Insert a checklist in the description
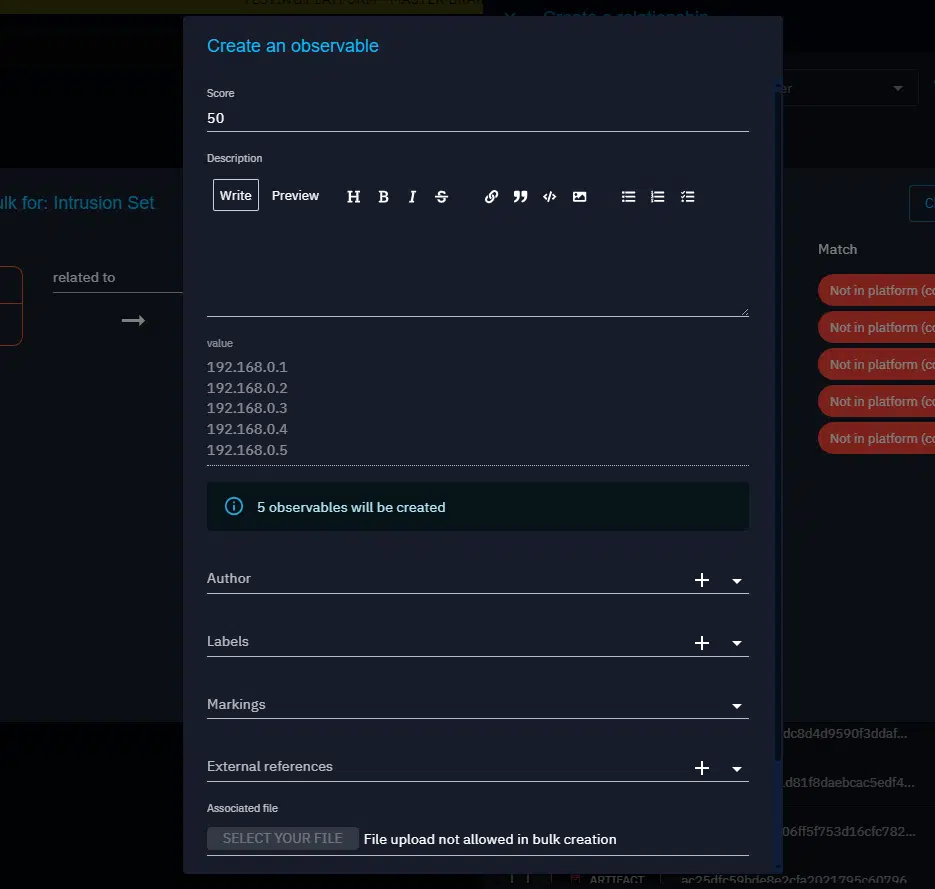 pyautogui.click(x=687, y=197)
